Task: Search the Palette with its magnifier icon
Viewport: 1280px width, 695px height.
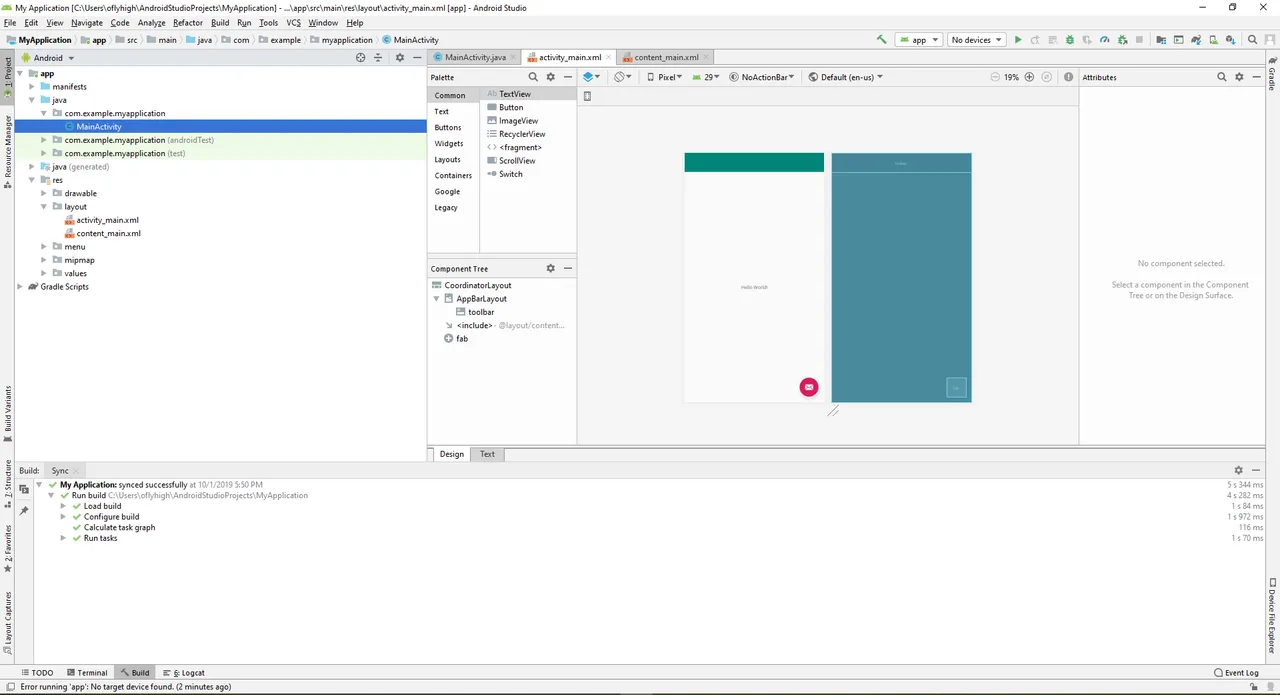Action: (x=533, y=77)
